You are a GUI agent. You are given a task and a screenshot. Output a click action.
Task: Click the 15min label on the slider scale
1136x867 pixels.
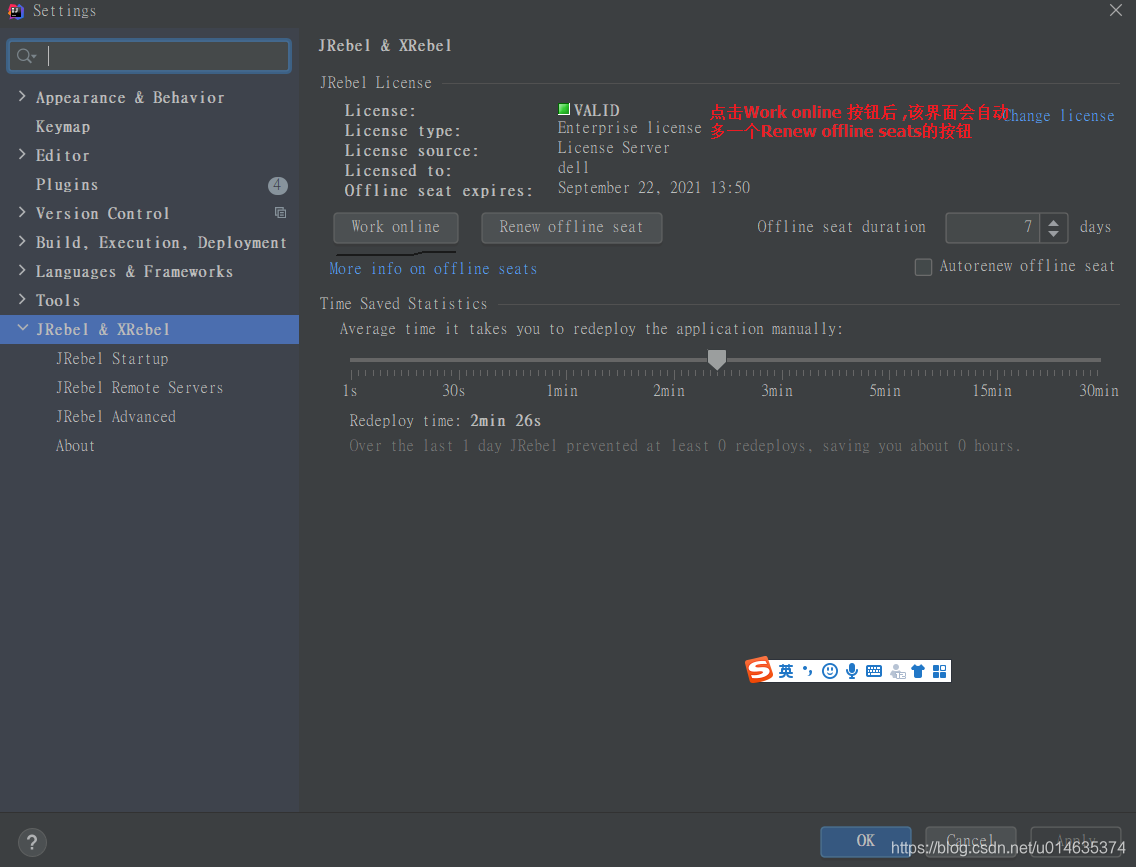coord(992,391)
